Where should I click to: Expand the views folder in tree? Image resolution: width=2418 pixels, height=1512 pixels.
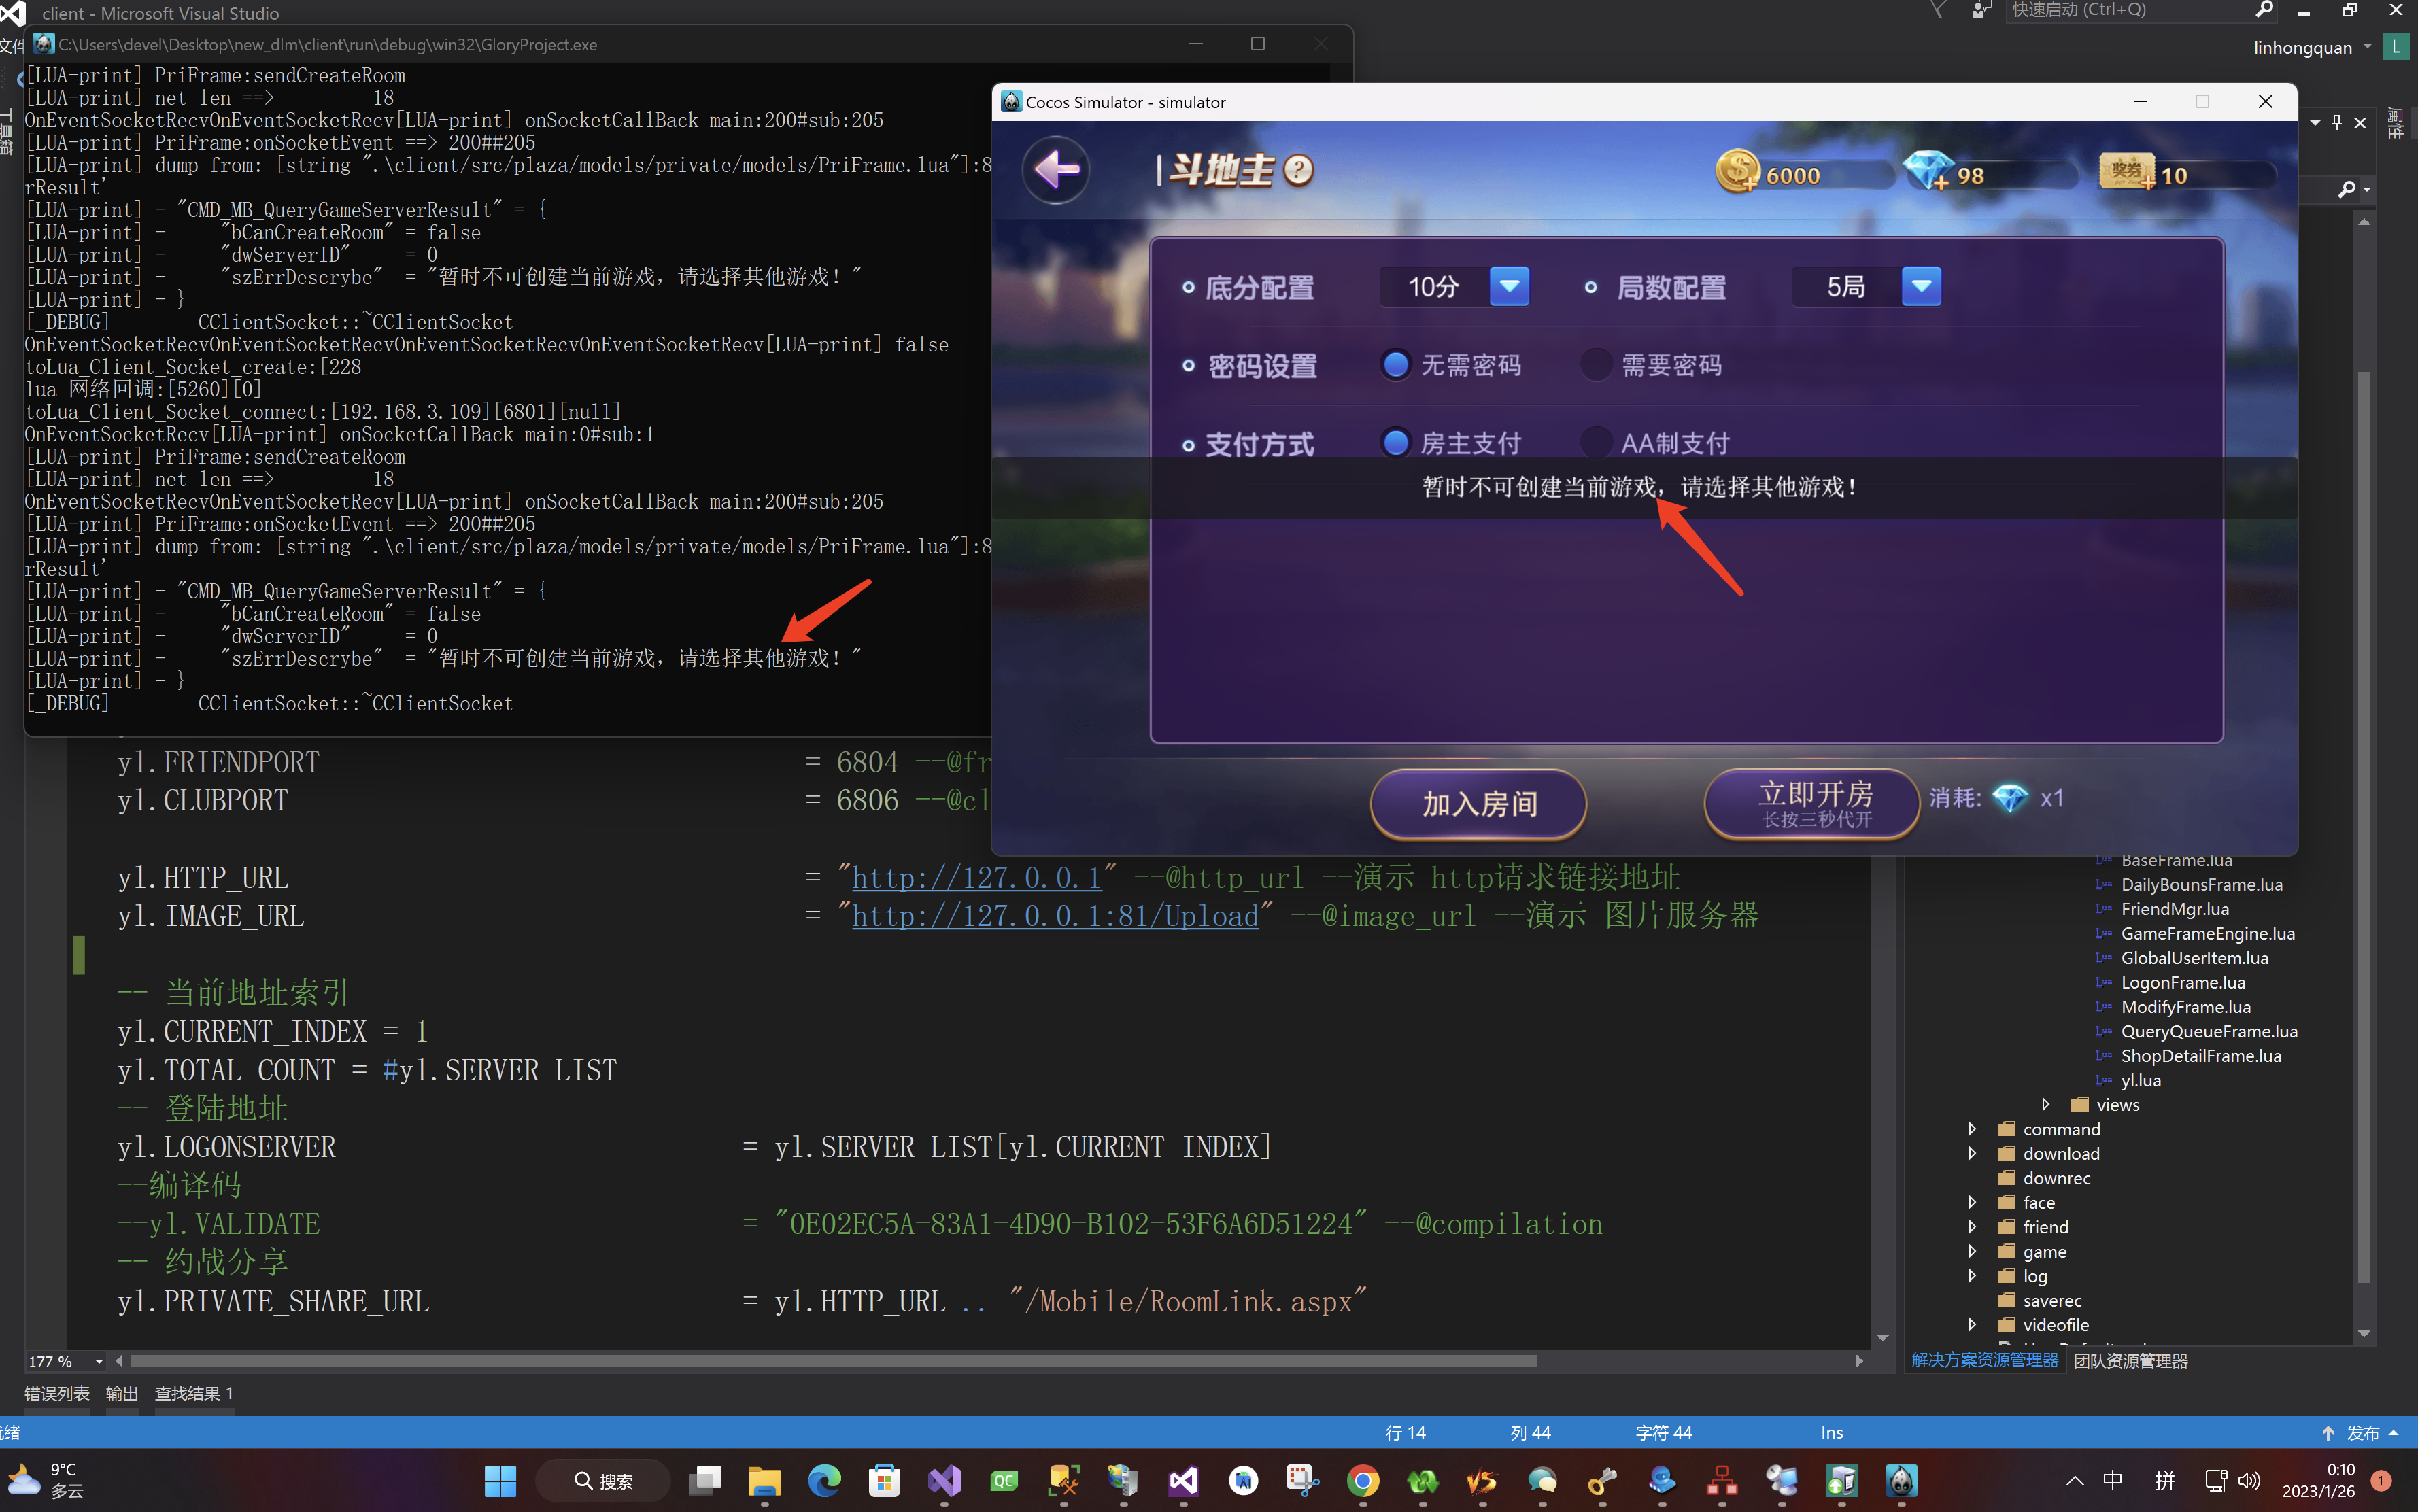(2045, 1105)
